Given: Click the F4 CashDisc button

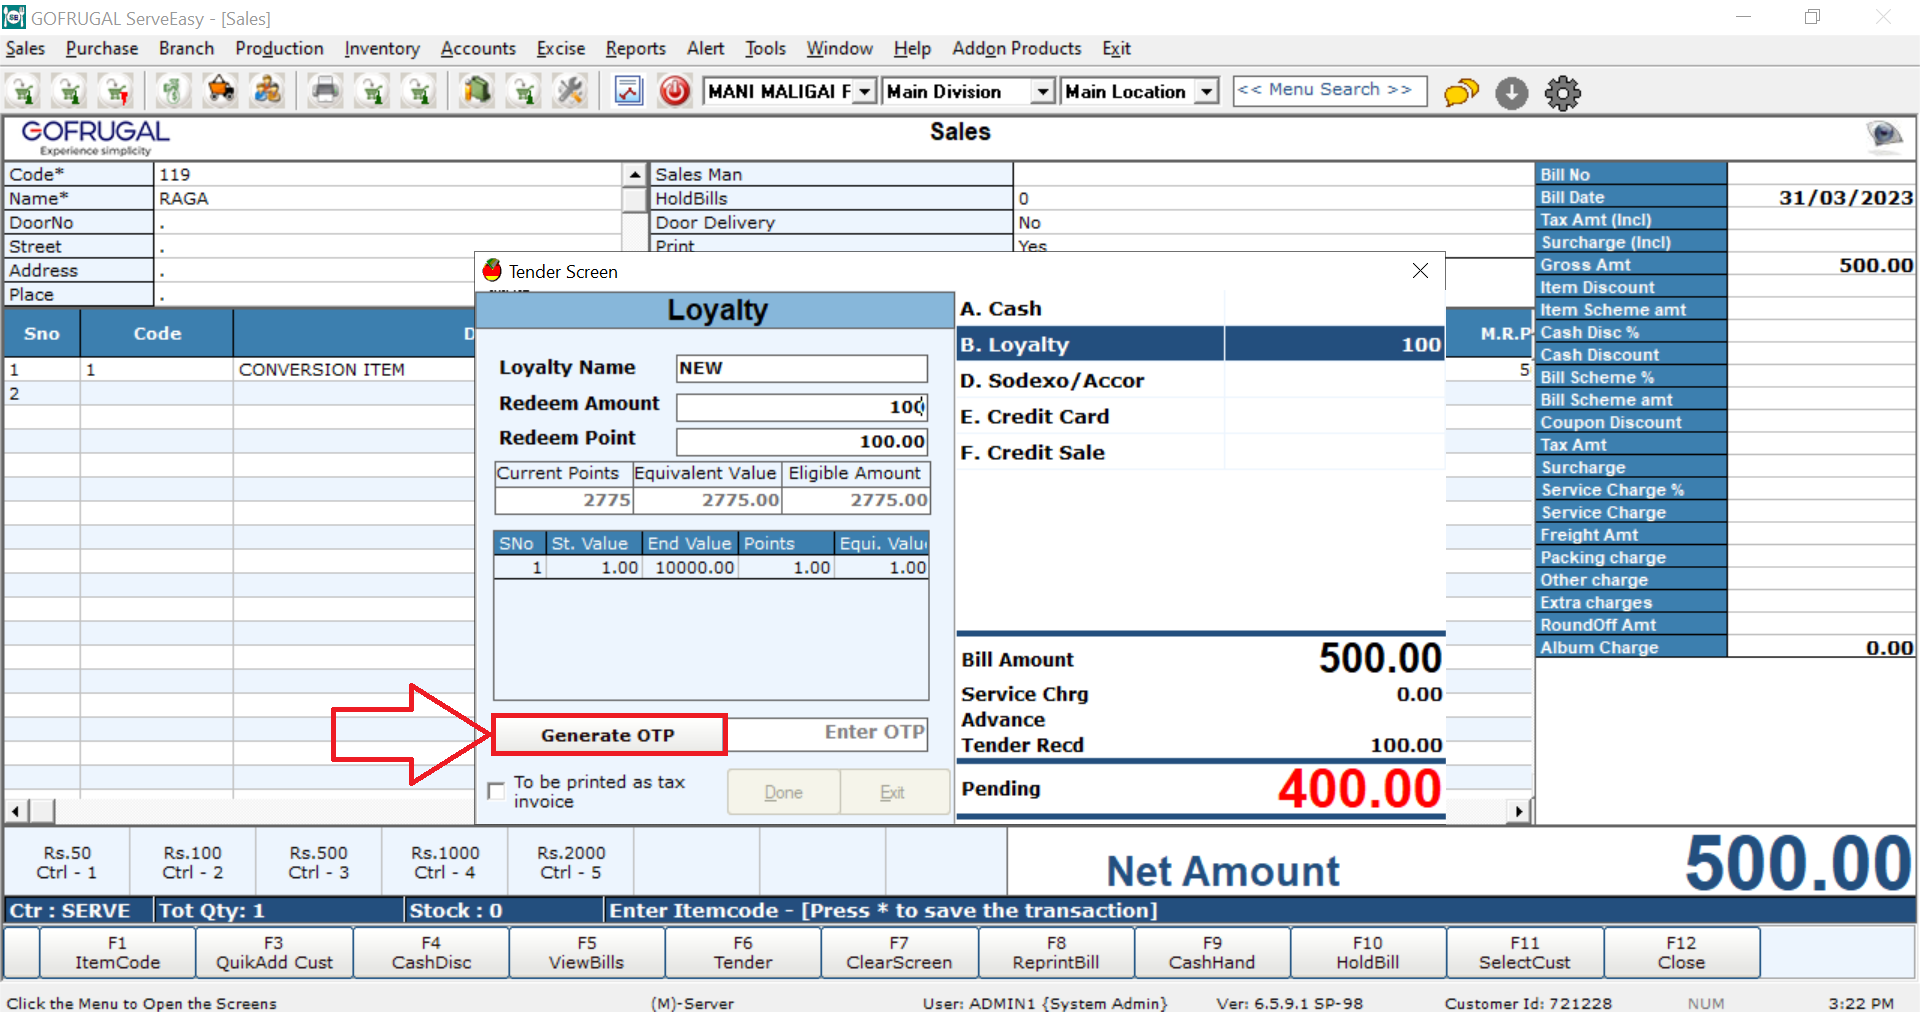Looking at the screenshot, I should [431, 952].
